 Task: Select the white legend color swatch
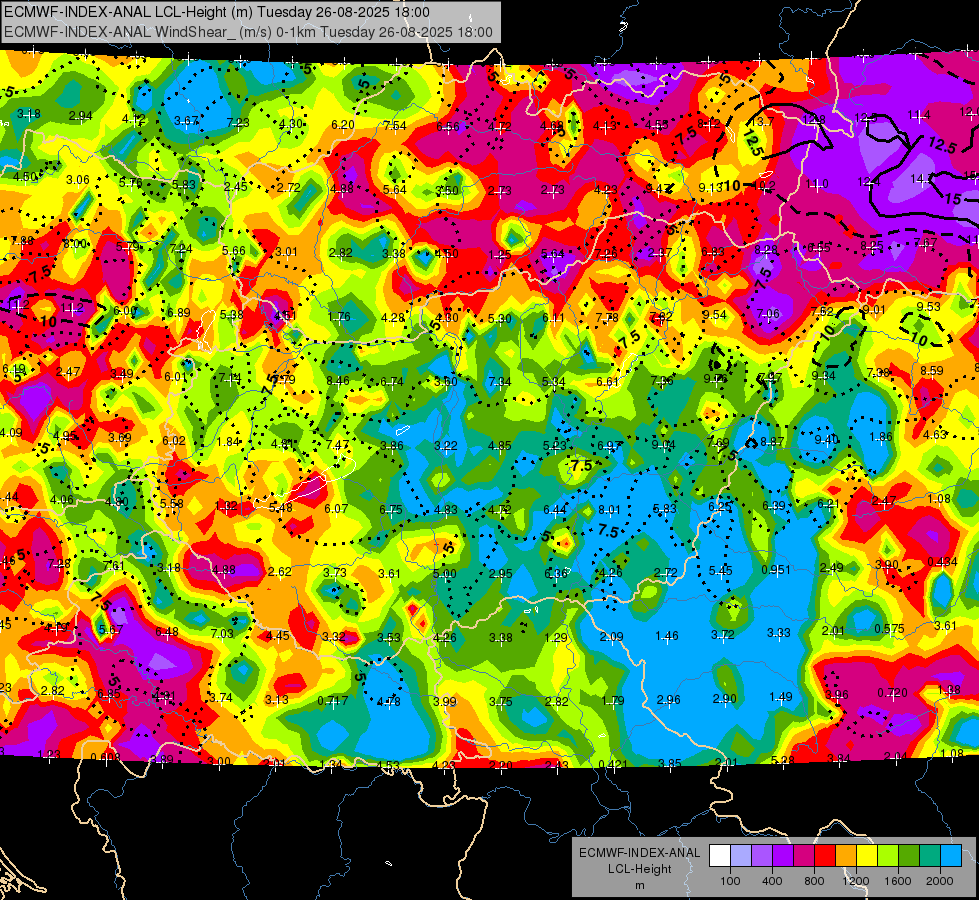(x=720, y=856)
